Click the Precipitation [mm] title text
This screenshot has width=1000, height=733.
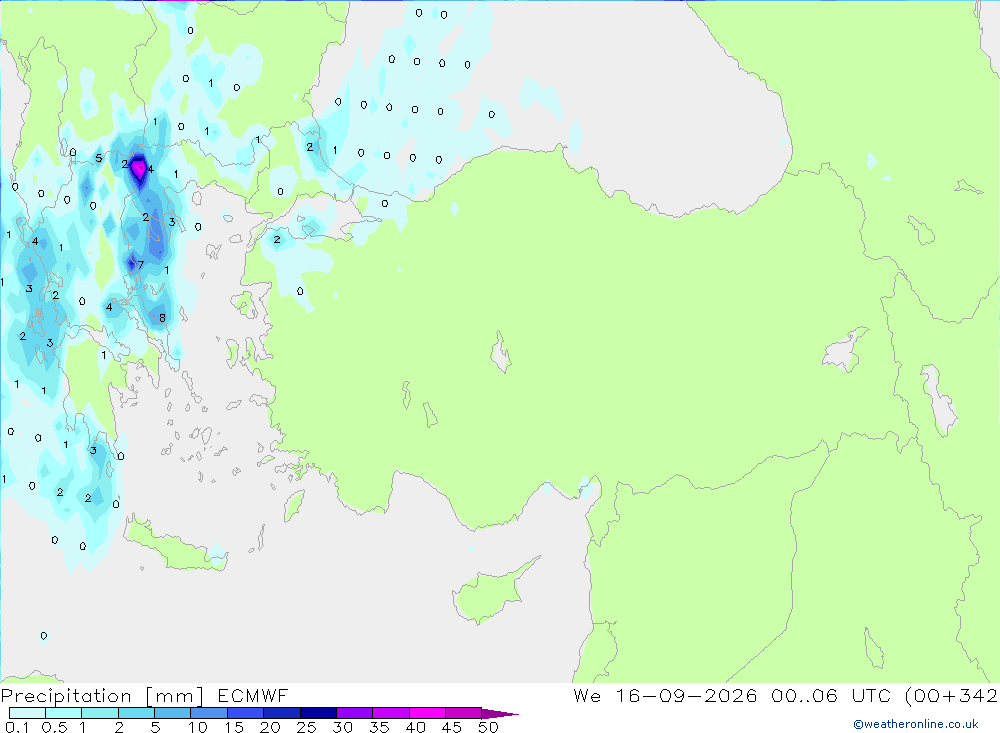coord(102,695)
